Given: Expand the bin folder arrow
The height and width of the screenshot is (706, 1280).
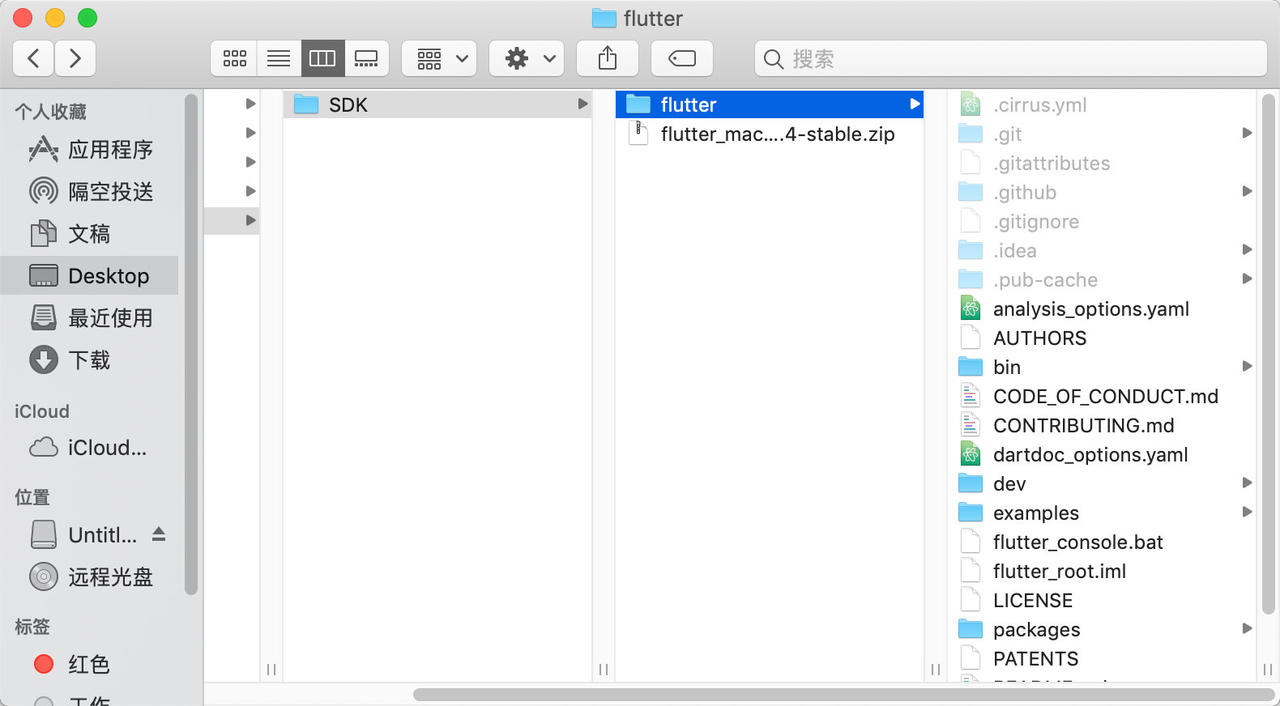Looking at the screenshot, I should tap(1247, 367).
